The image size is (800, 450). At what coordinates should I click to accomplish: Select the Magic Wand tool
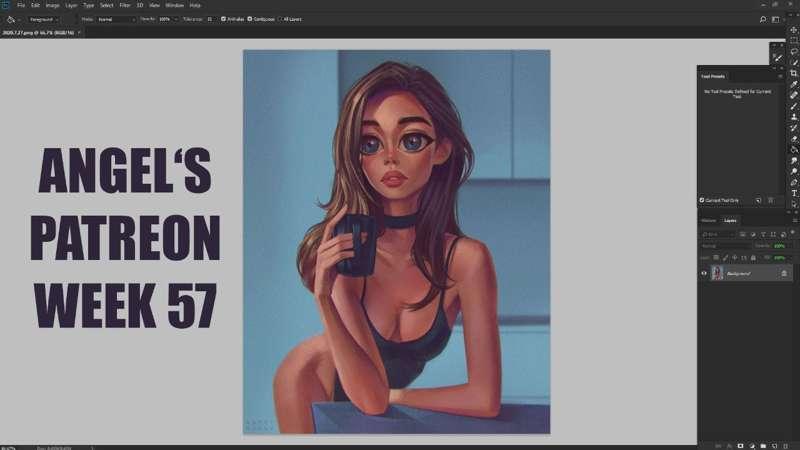point(794,62)
